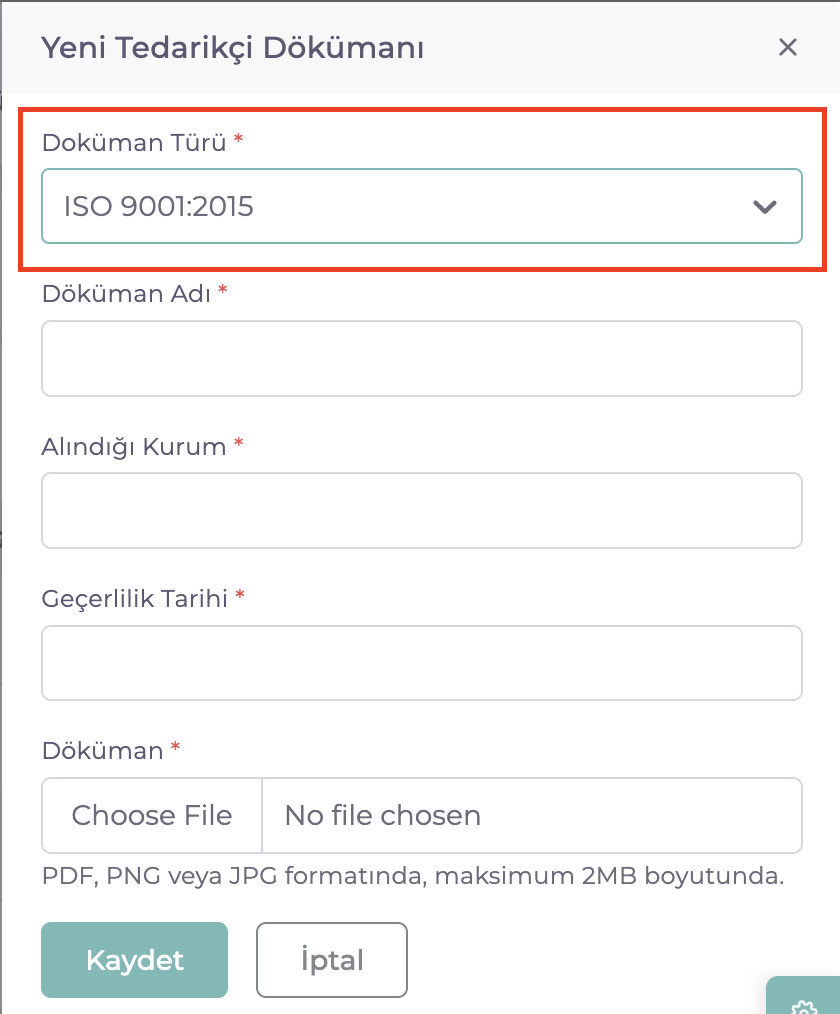840x1014 pixels.
Task: Cancel with the İptal button
Action: click(332, 960)
